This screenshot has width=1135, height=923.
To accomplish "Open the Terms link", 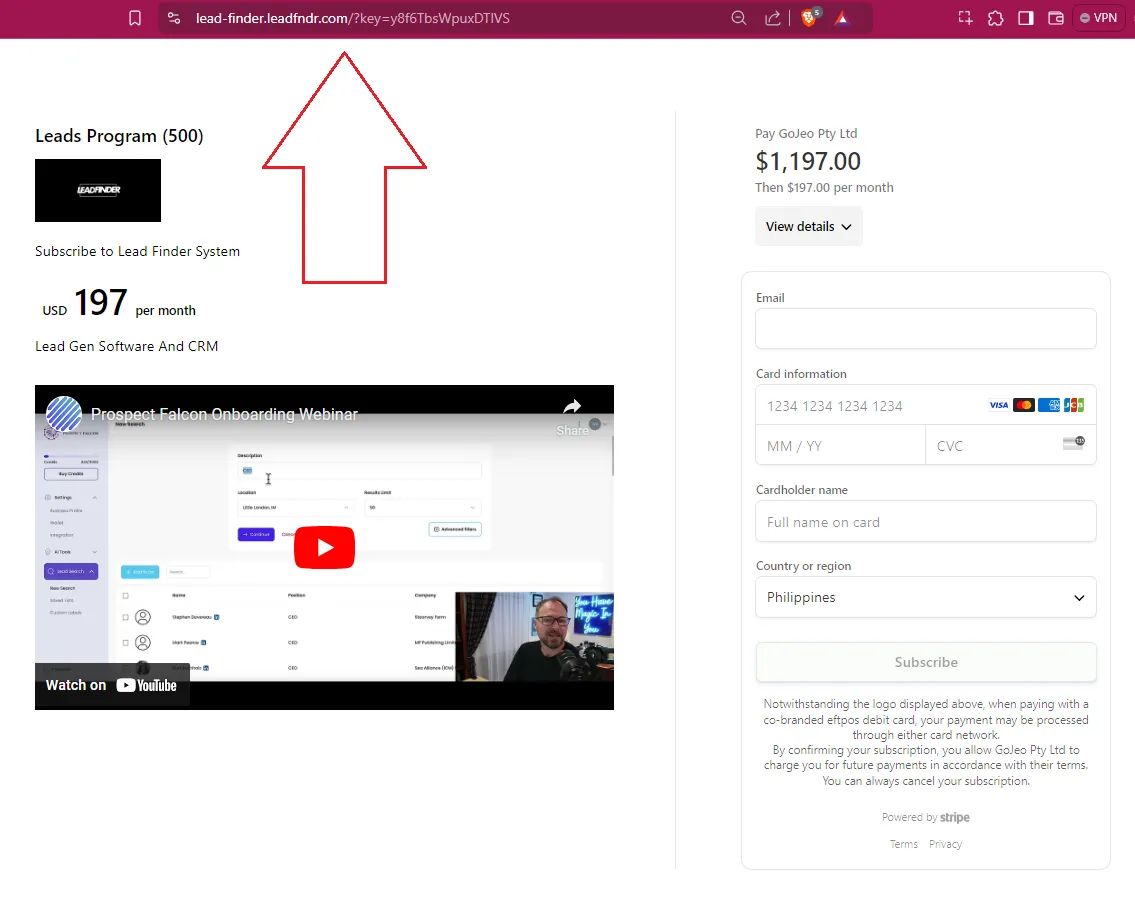I will pyautogui.click(x=903, y=844).
